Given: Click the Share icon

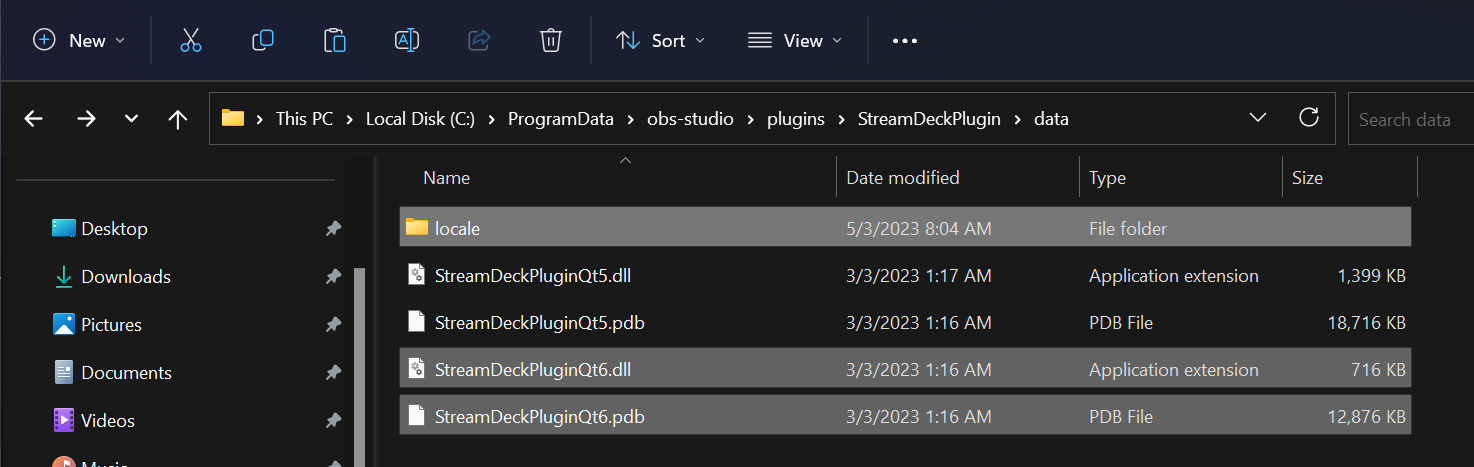Looking at the screenshot, I should pyautogui.click(x=479, y=41).
